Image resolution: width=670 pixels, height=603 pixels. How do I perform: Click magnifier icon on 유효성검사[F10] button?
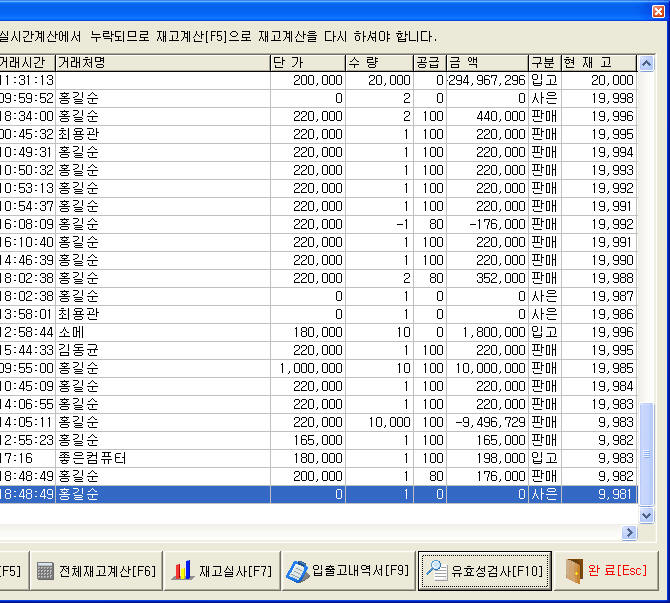[x=436, y=571]
